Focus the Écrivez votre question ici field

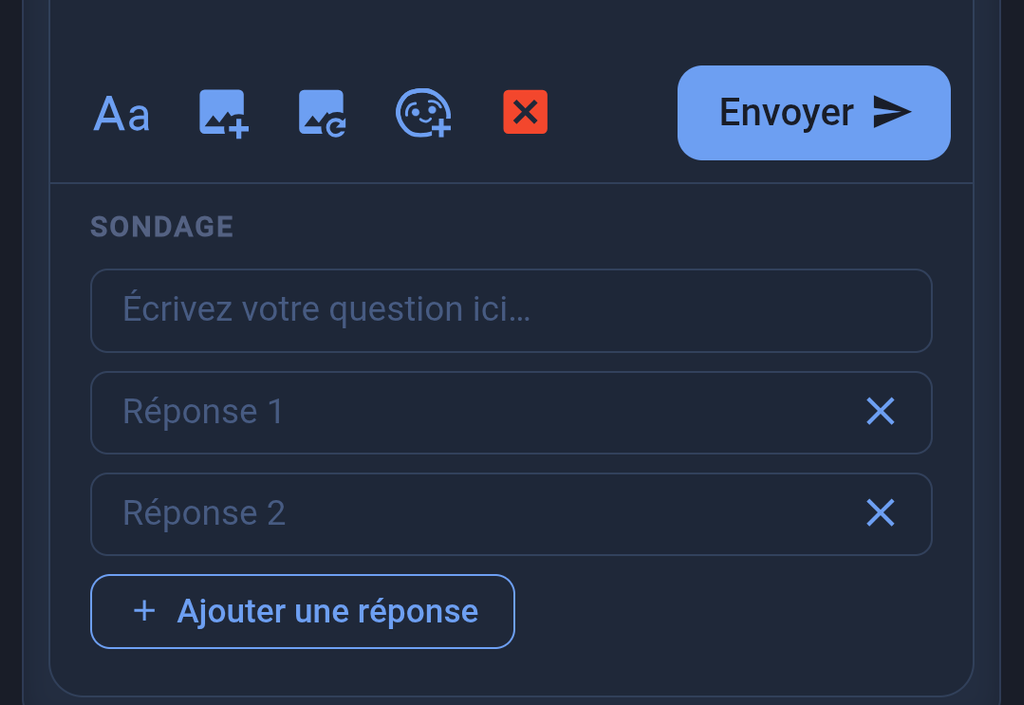(x=511, y=311)
